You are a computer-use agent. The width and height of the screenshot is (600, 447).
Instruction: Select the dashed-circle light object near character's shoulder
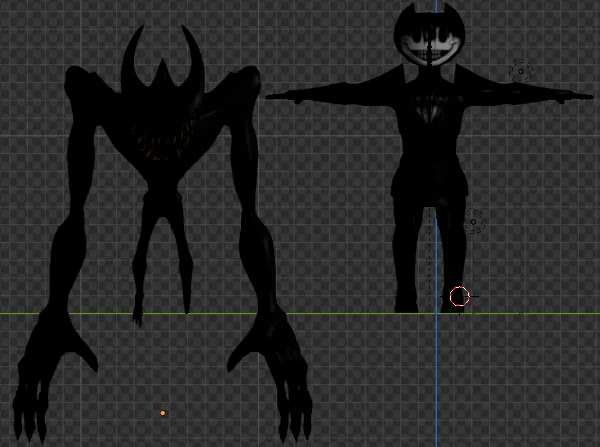521,71
